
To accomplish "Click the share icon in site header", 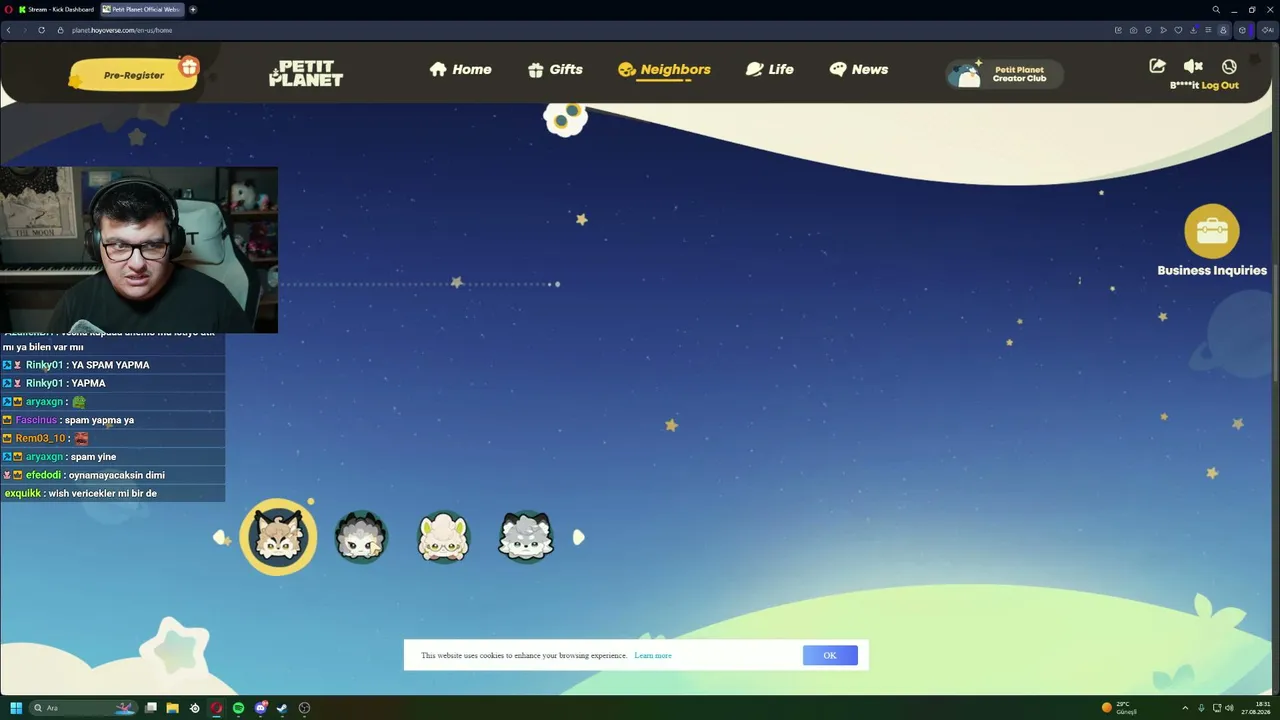I will pos(1157,66).
